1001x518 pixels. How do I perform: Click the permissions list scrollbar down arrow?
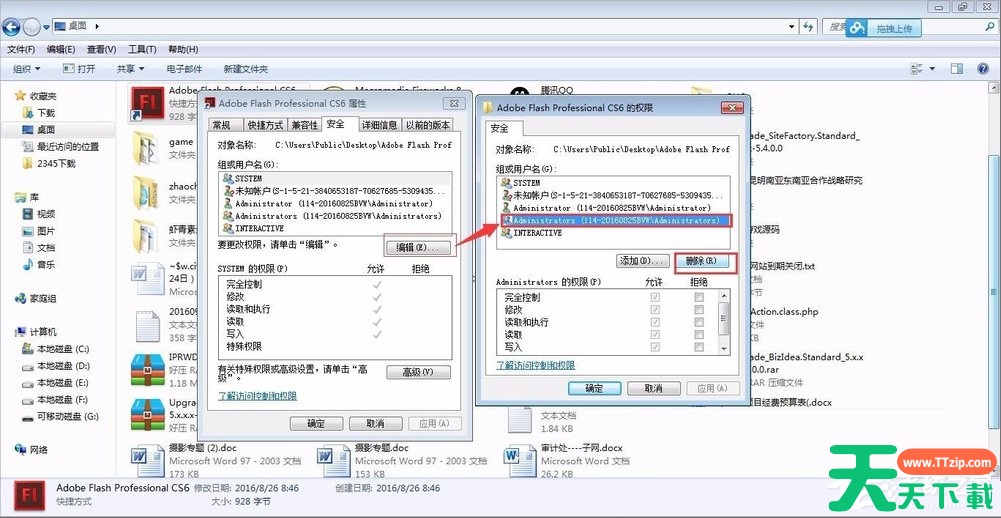coord(724,349)
